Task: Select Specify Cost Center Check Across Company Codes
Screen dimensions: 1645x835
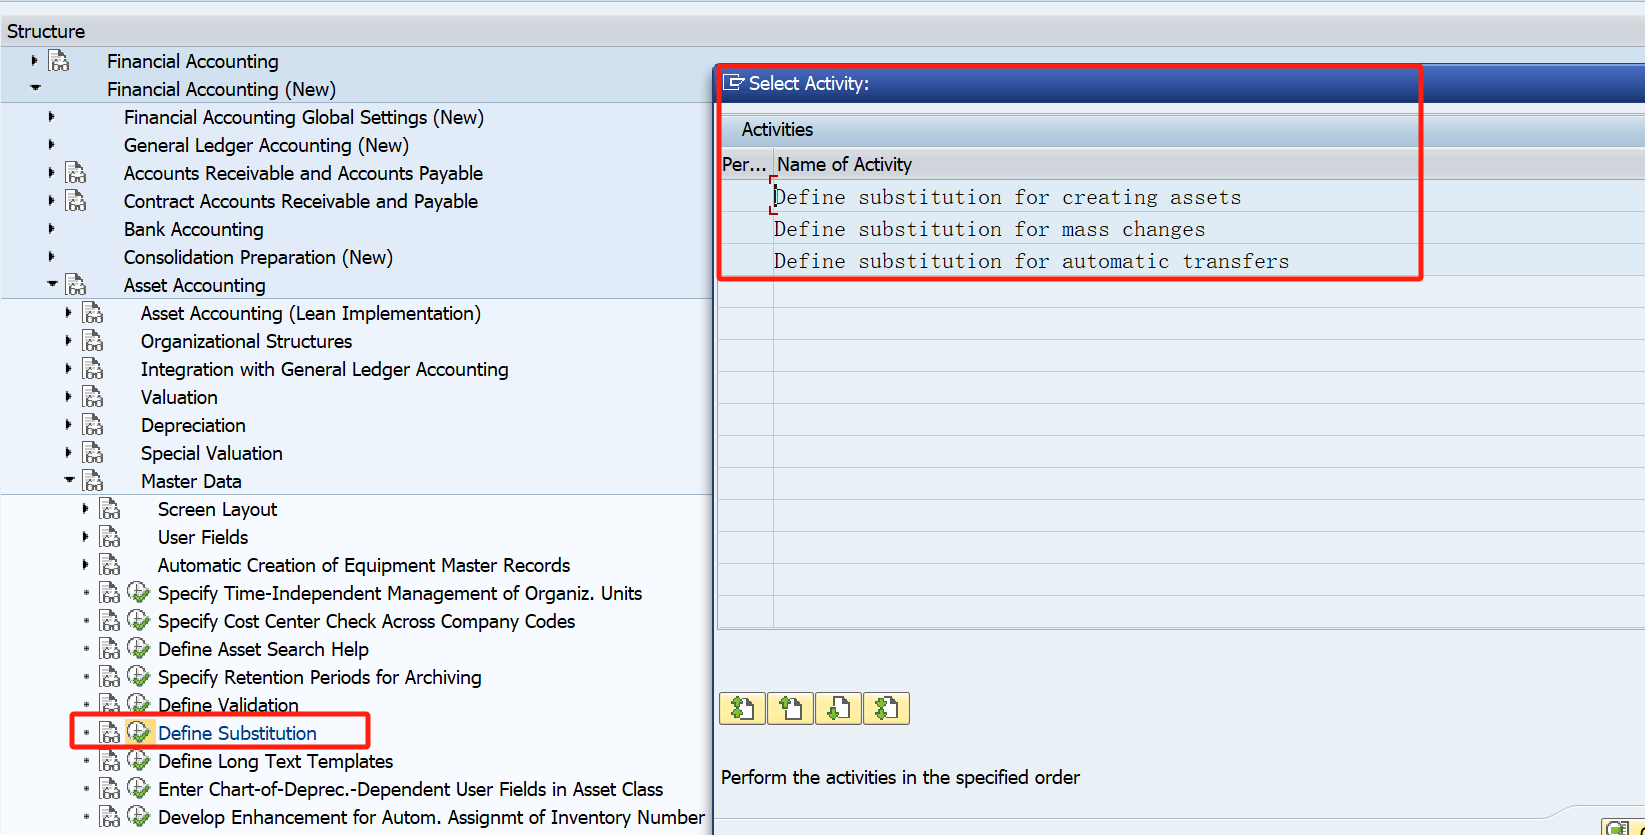Action: 366,621
